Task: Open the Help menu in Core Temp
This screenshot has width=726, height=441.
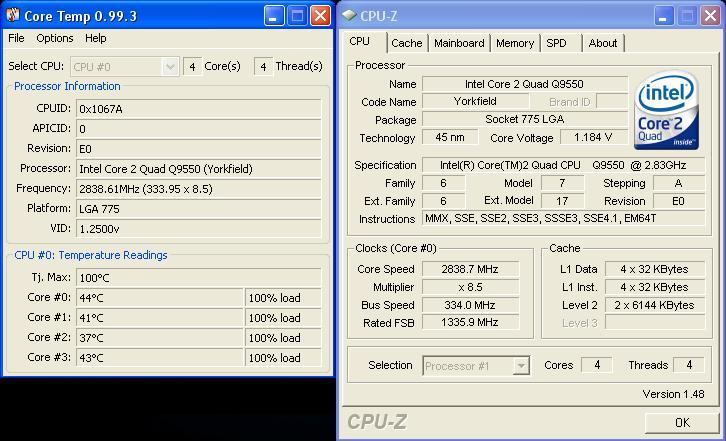Action: pos(96,38)
